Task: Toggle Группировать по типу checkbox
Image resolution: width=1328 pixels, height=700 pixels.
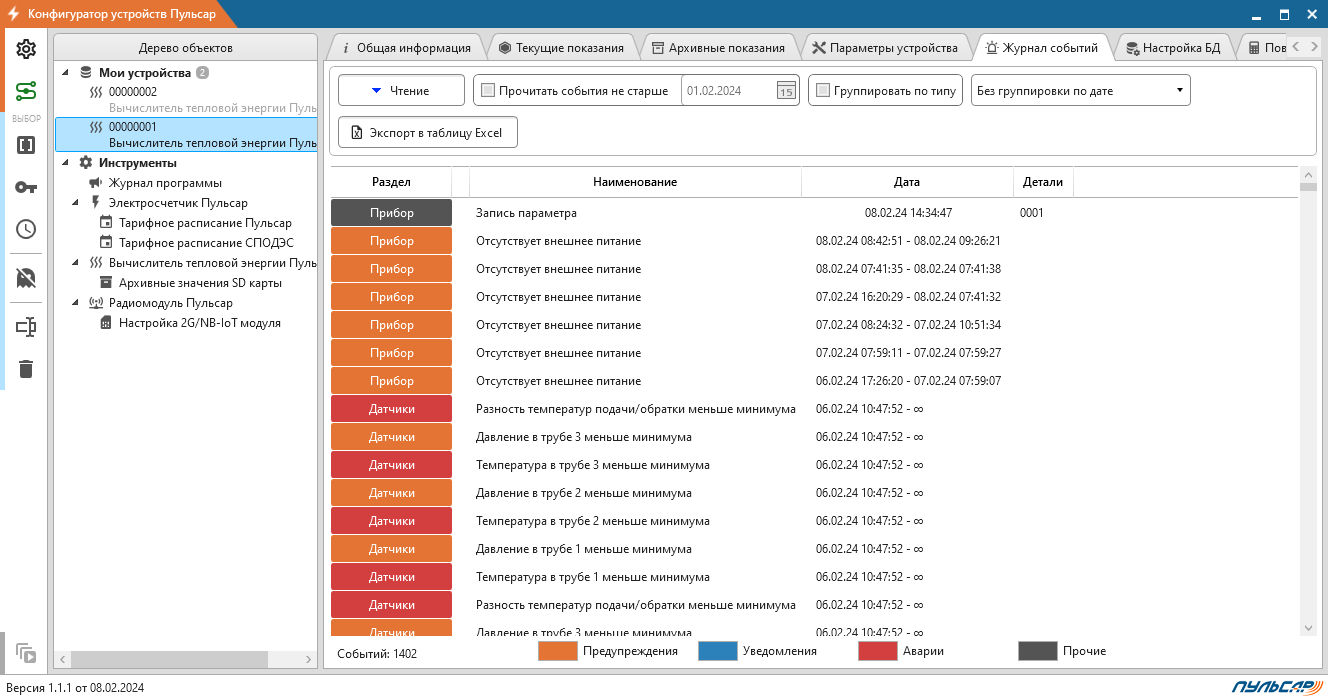Action: coord(823,91)
